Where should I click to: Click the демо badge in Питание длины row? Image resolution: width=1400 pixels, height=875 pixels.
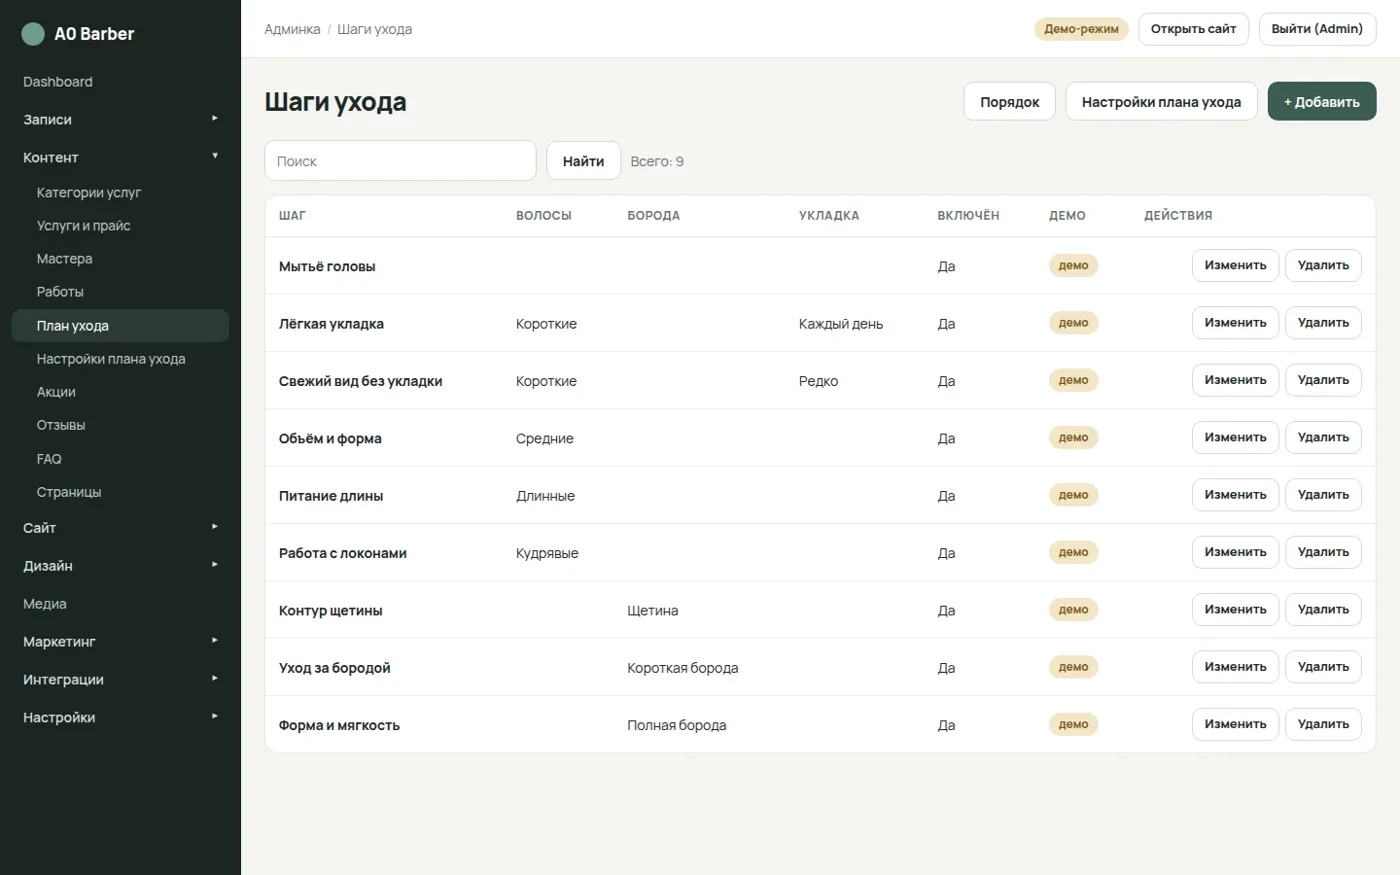(x=1073, y=495)
